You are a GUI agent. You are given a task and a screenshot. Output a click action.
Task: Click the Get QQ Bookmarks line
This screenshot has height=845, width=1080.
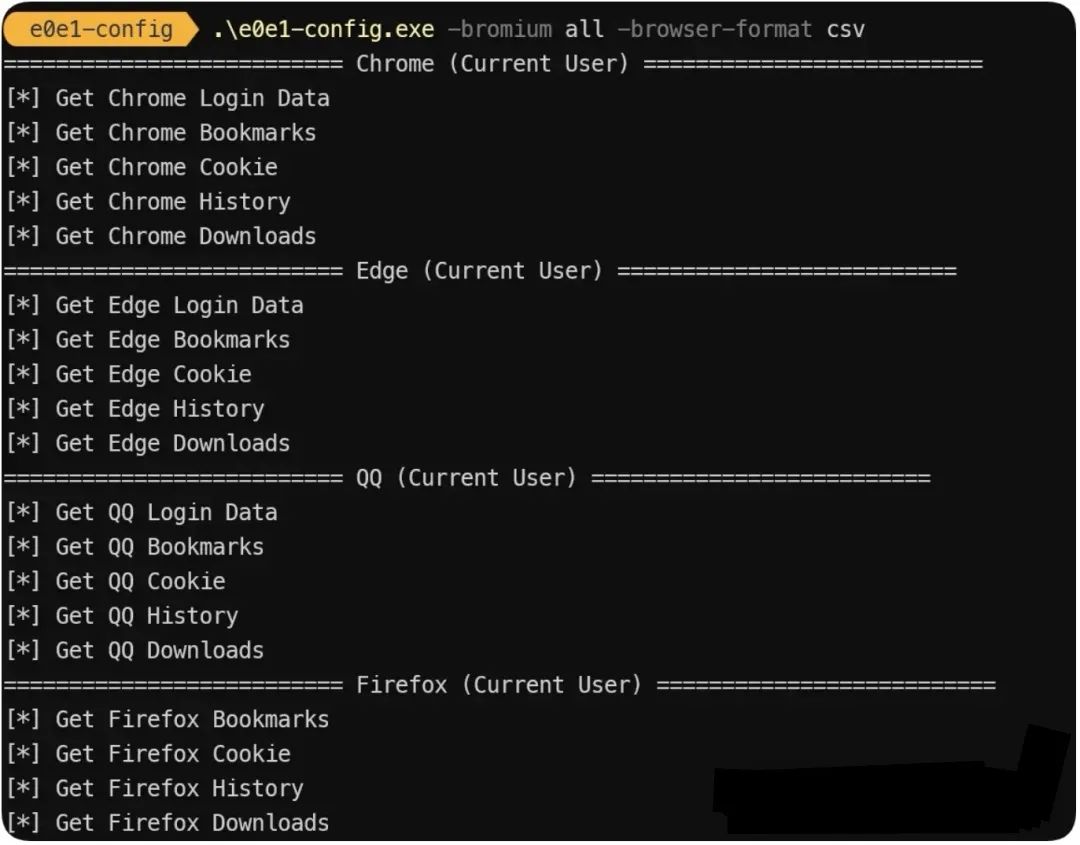click(x=136, y=547)
